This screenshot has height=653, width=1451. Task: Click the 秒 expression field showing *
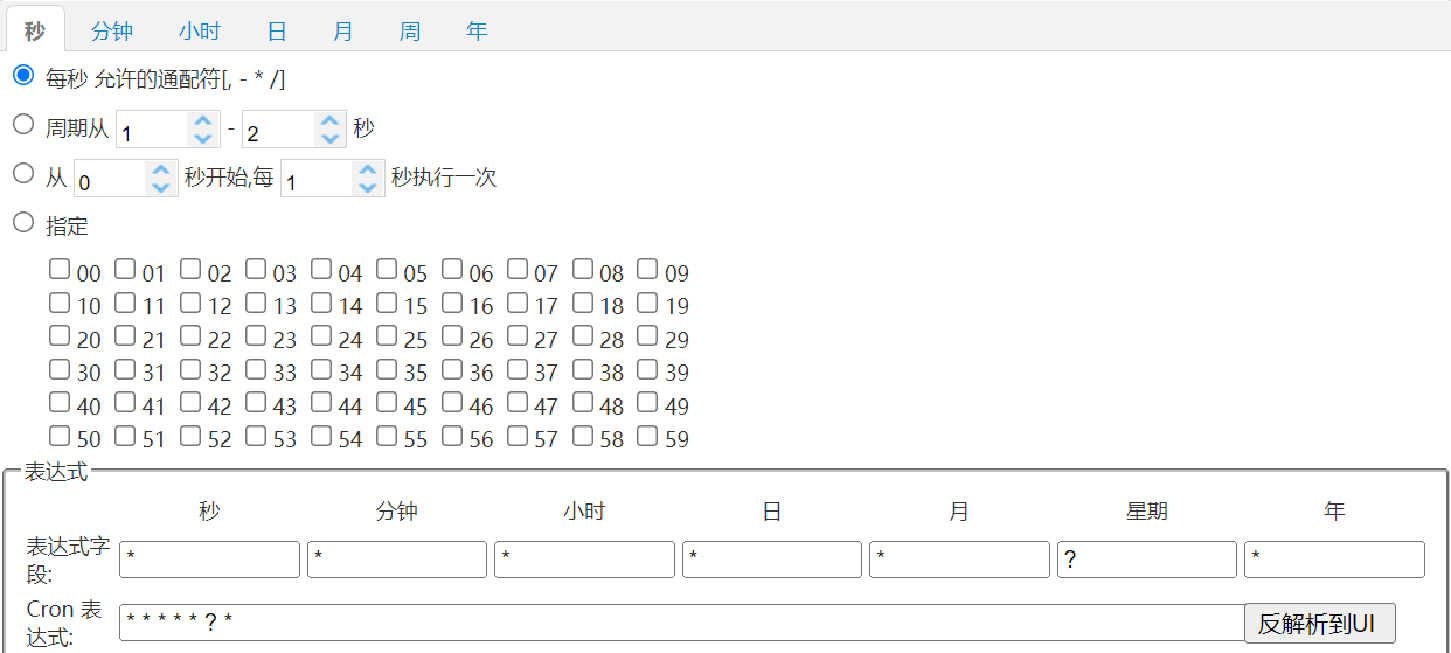click(209, 559)
